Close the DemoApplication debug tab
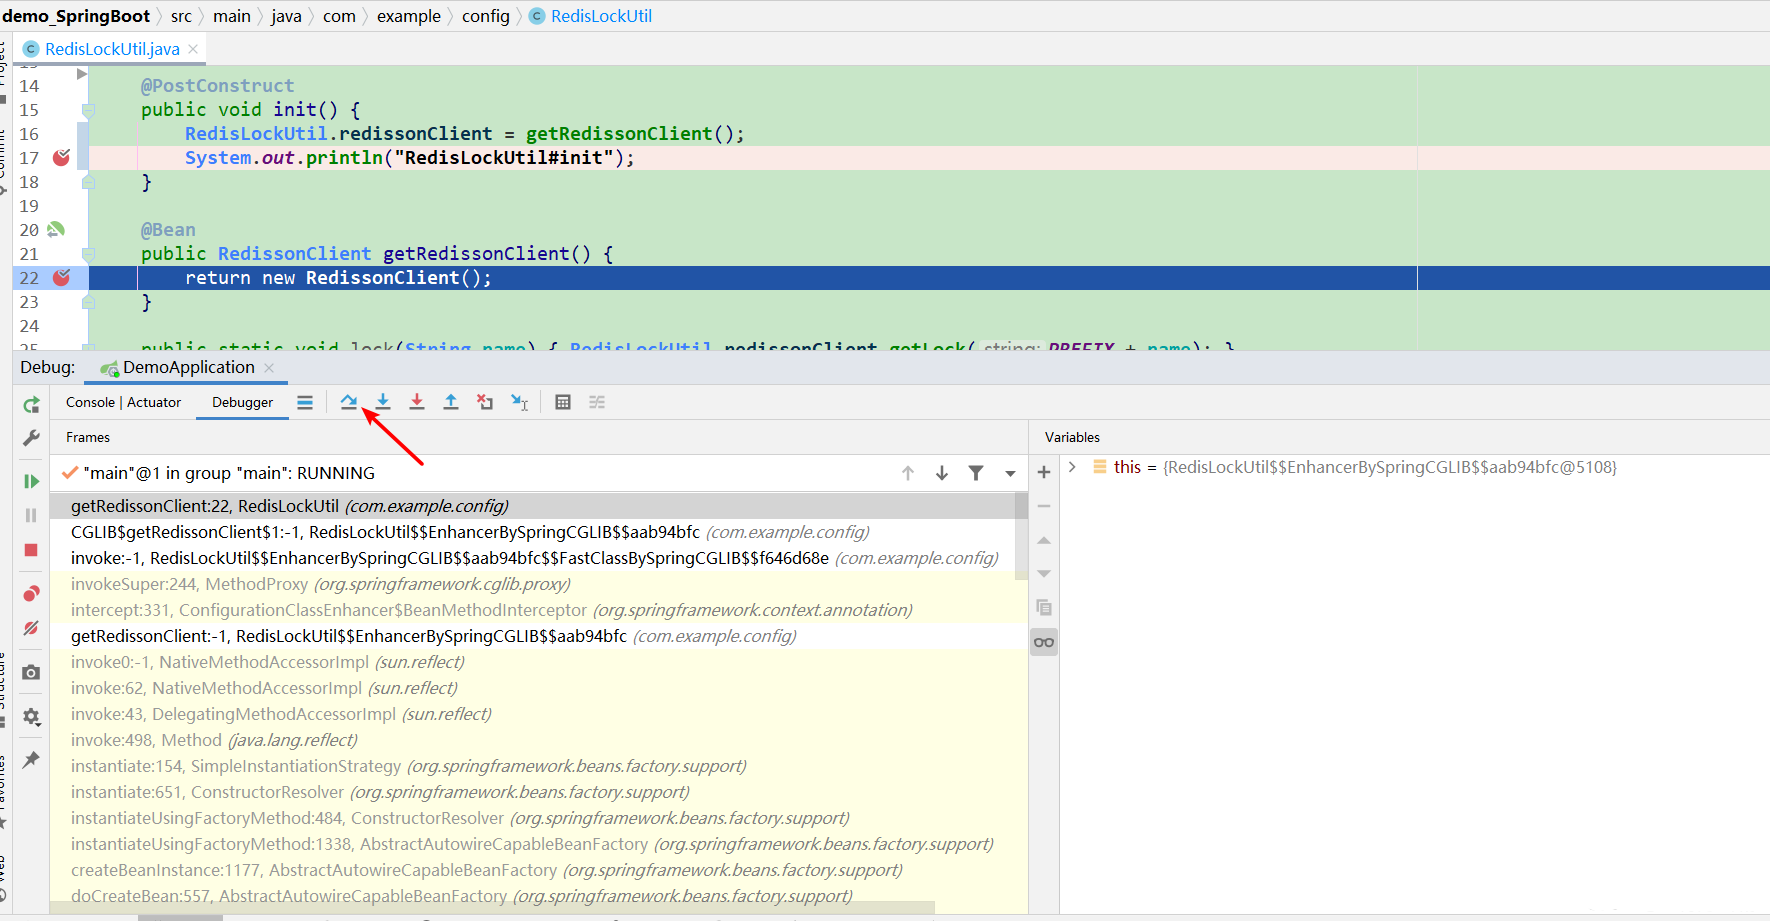This screenshot has width=1770, height=921. [x=269, y=368]
